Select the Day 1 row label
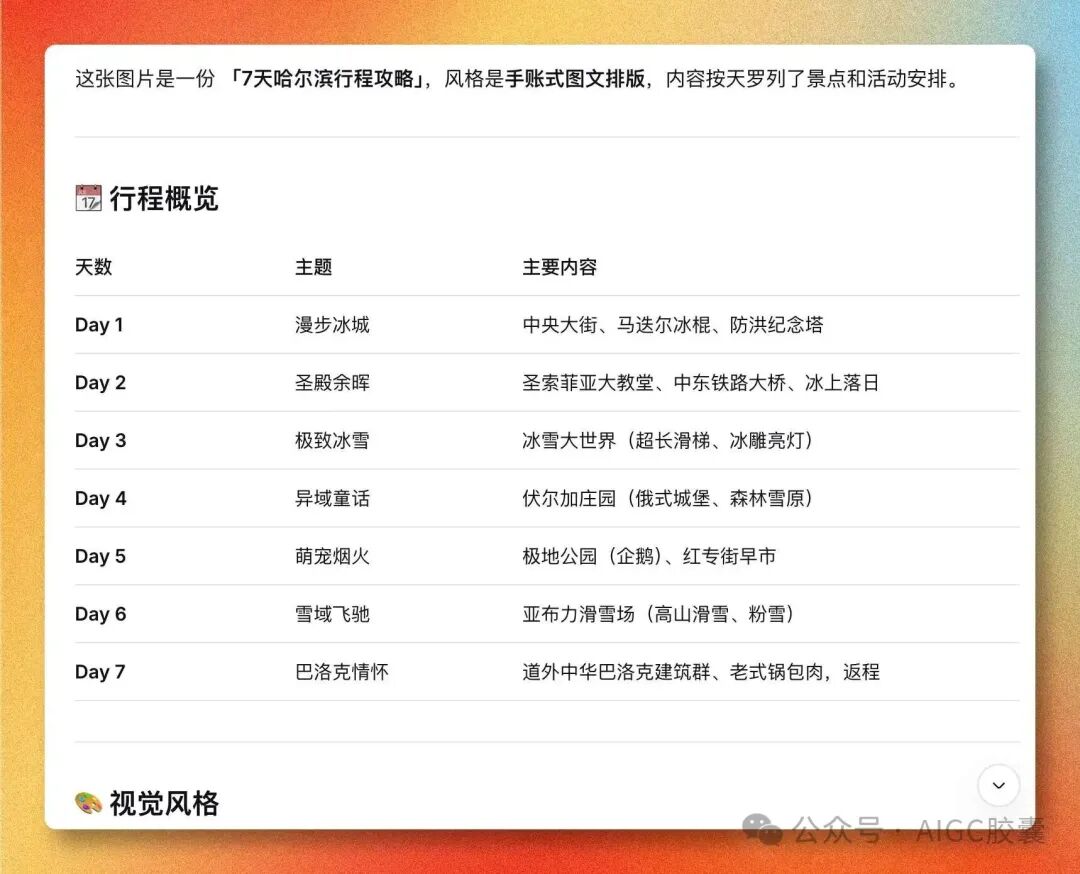1080x874 pixels. [100, 324]
